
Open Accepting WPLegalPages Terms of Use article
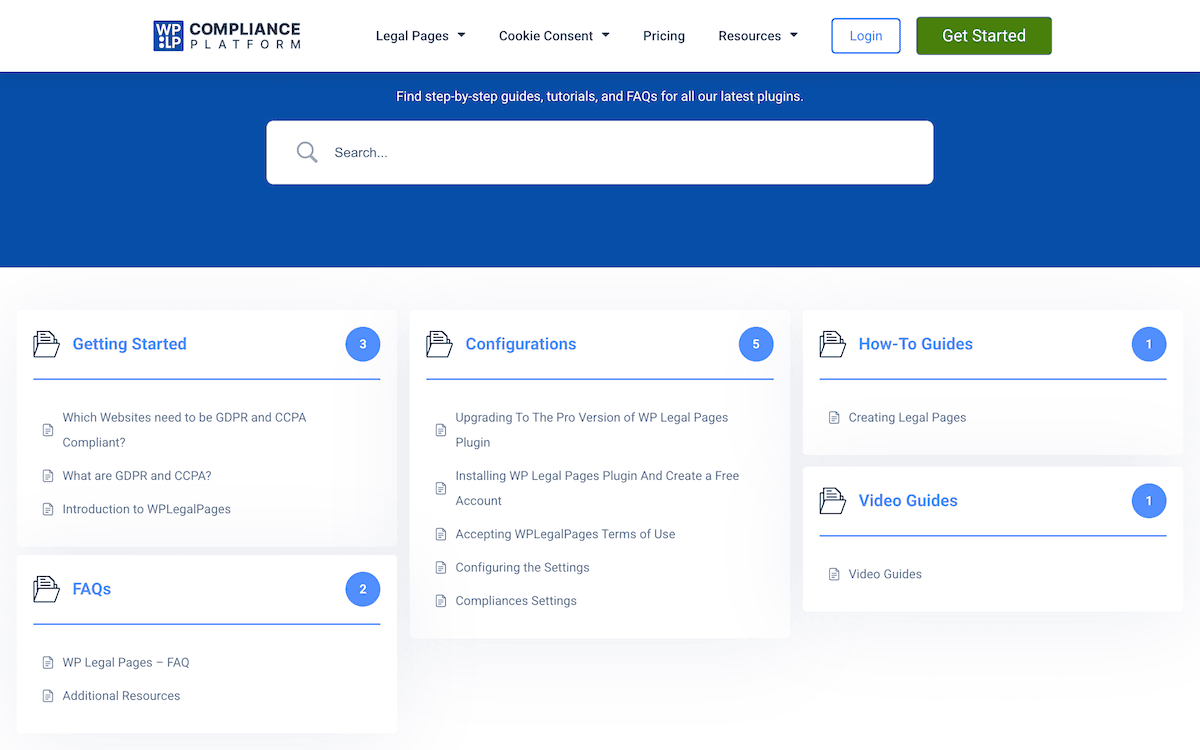point(565,534)
